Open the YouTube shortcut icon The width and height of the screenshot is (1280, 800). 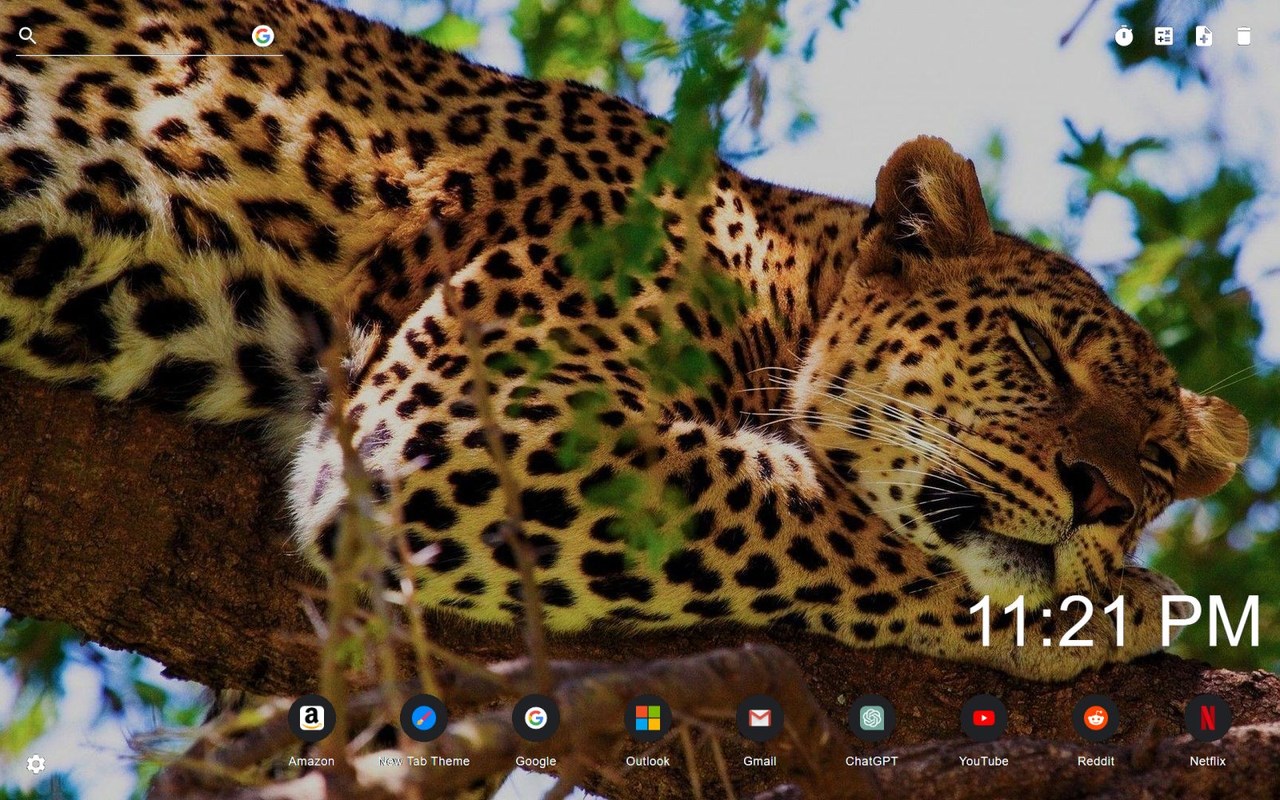[984, 718]
